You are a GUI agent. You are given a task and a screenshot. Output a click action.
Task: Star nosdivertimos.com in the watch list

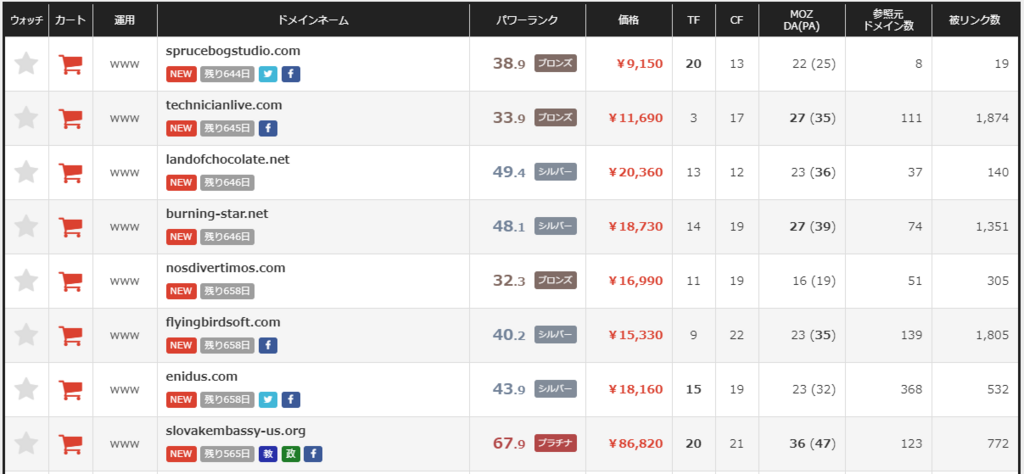(x=26, y=281)
